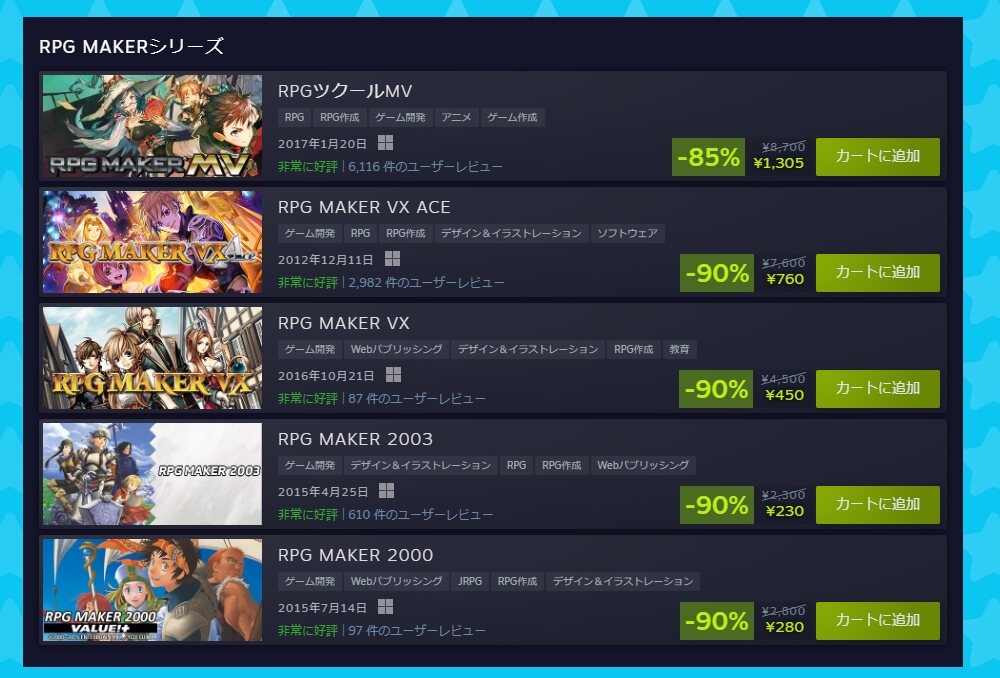Click Windows icon beside RPGツクールMV release date
This screenshot has width=1000, height=678.
click(x=385, y=142)
